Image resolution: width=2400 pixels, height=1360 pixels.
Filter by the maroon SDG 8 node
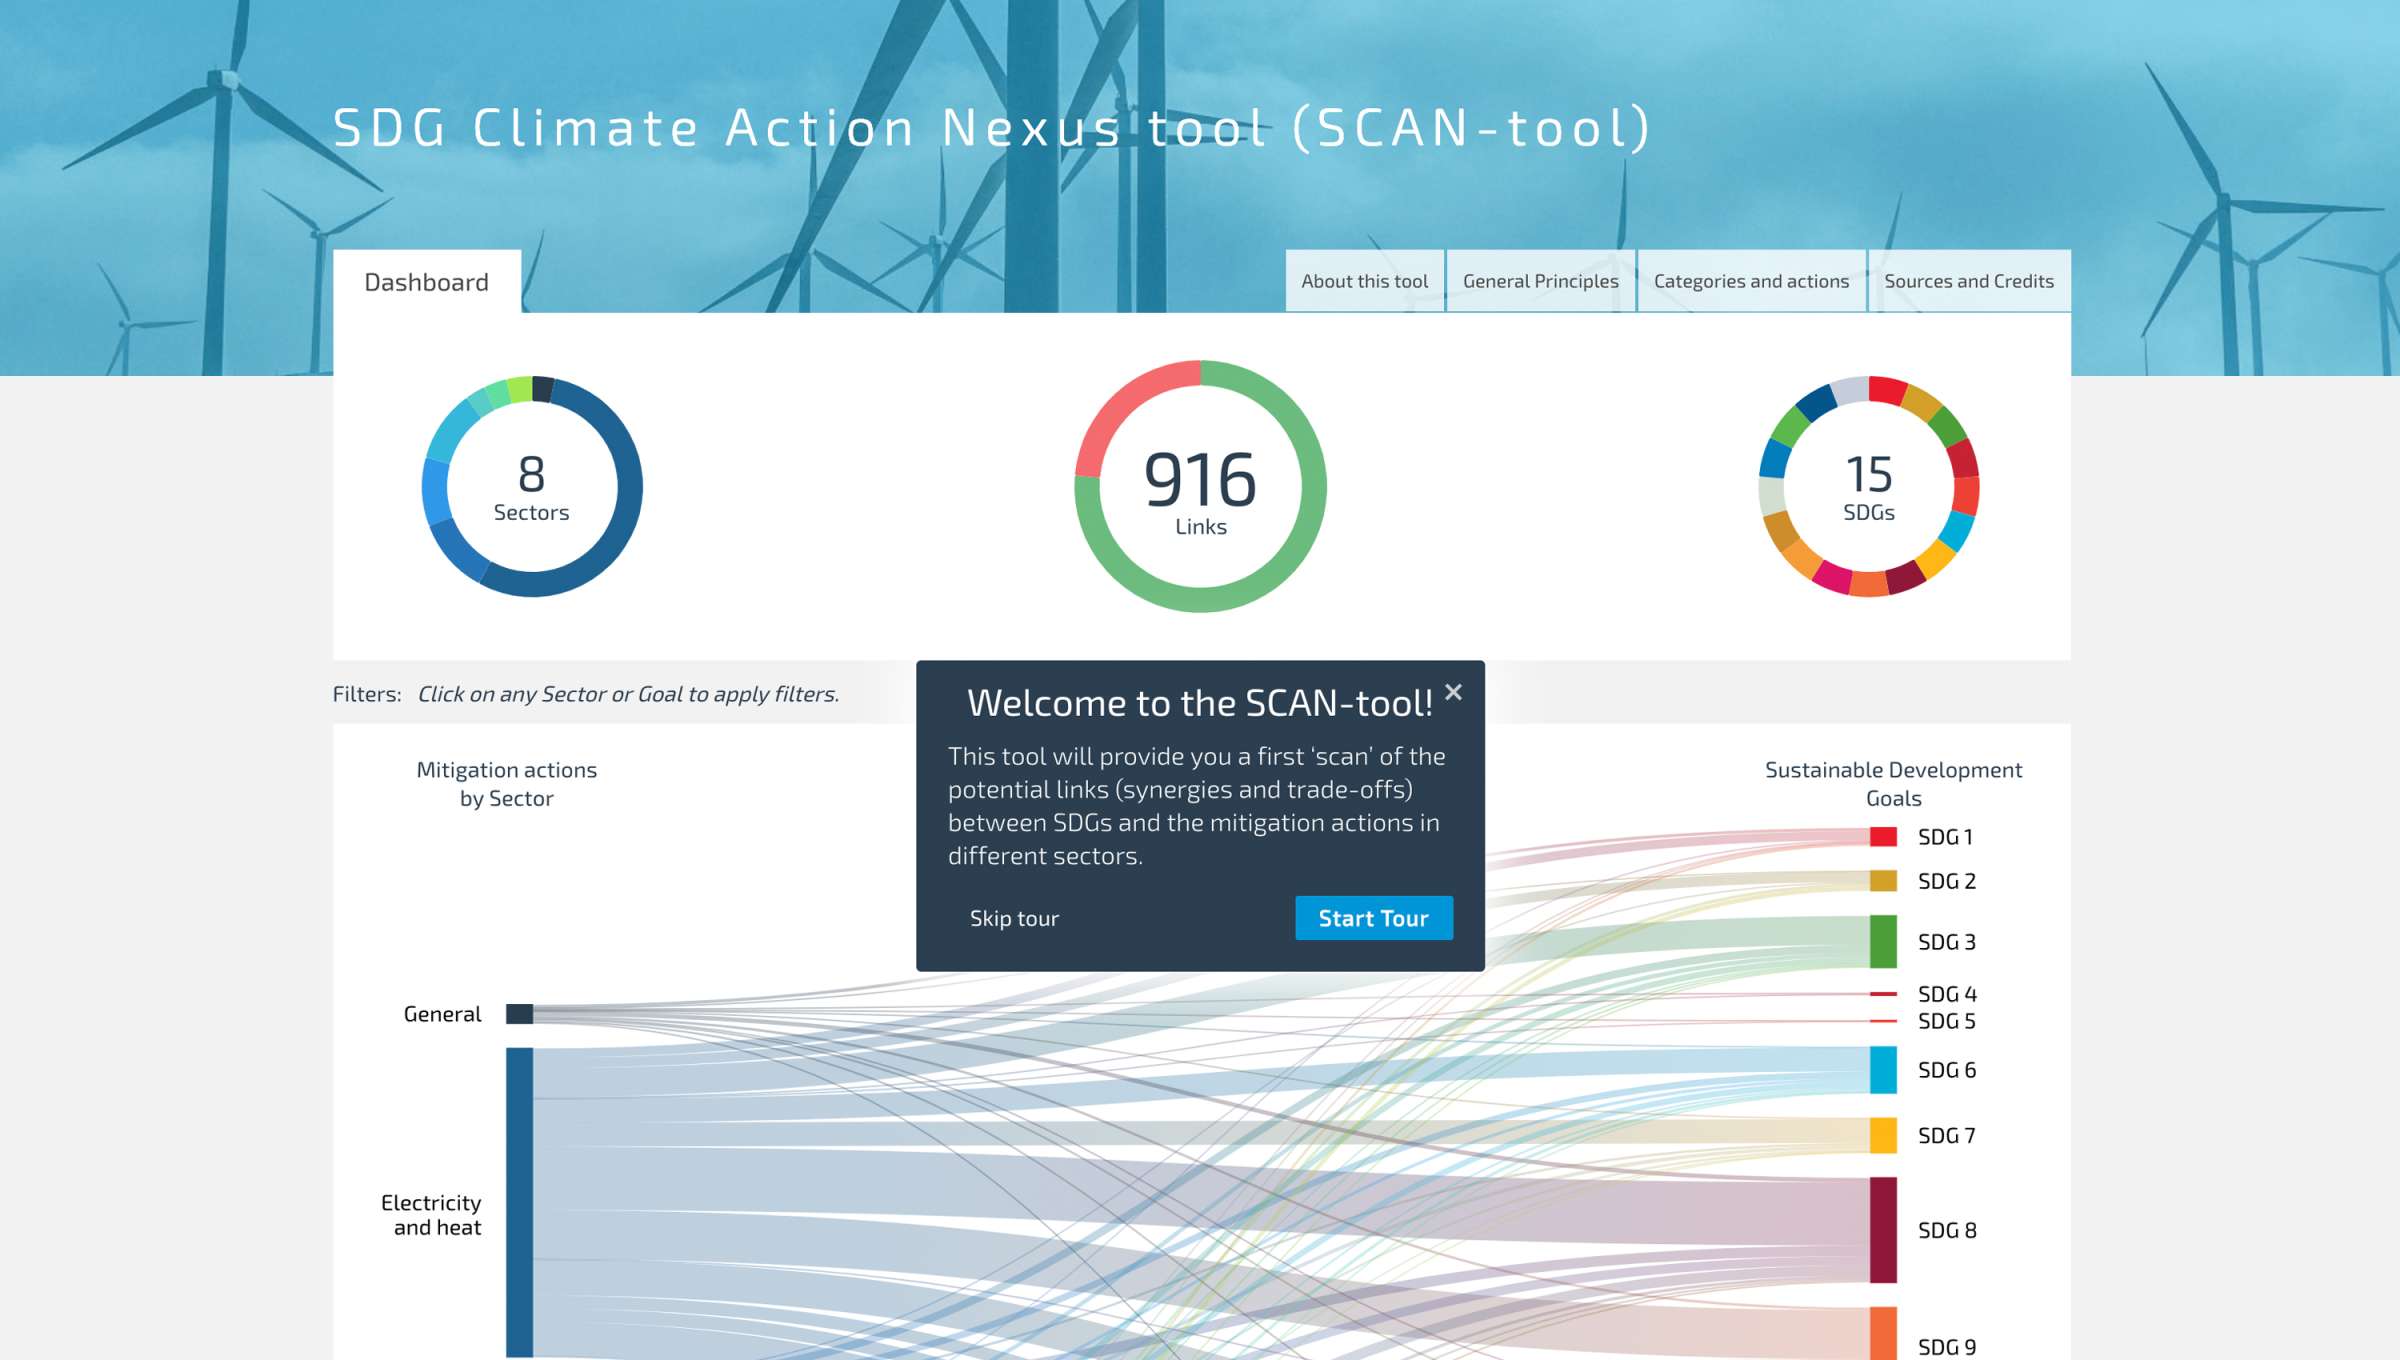click(1883, 1230)
